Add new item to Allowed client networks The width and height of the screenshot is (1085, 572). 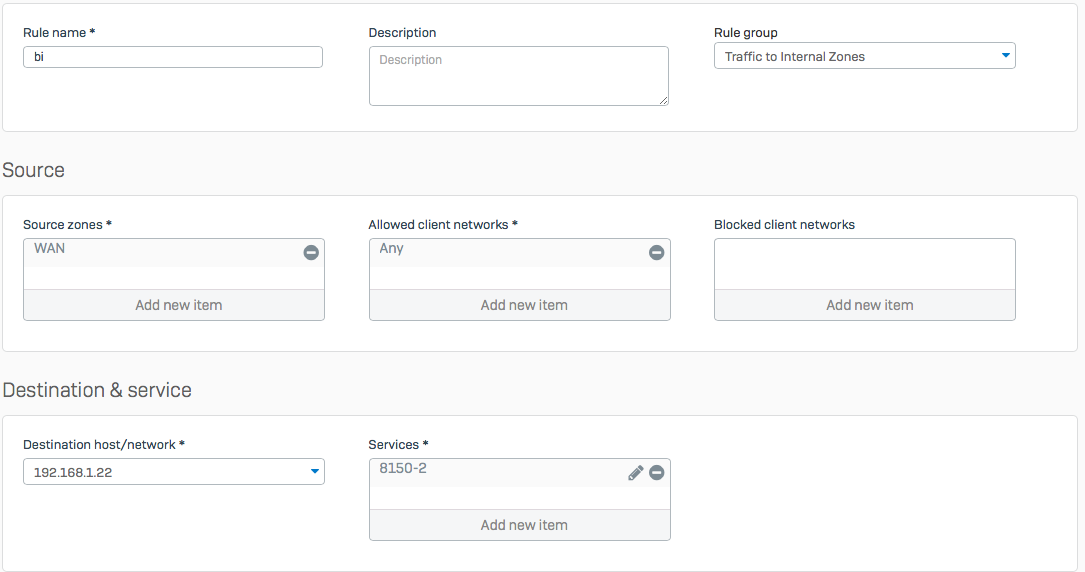pos(519,305)
